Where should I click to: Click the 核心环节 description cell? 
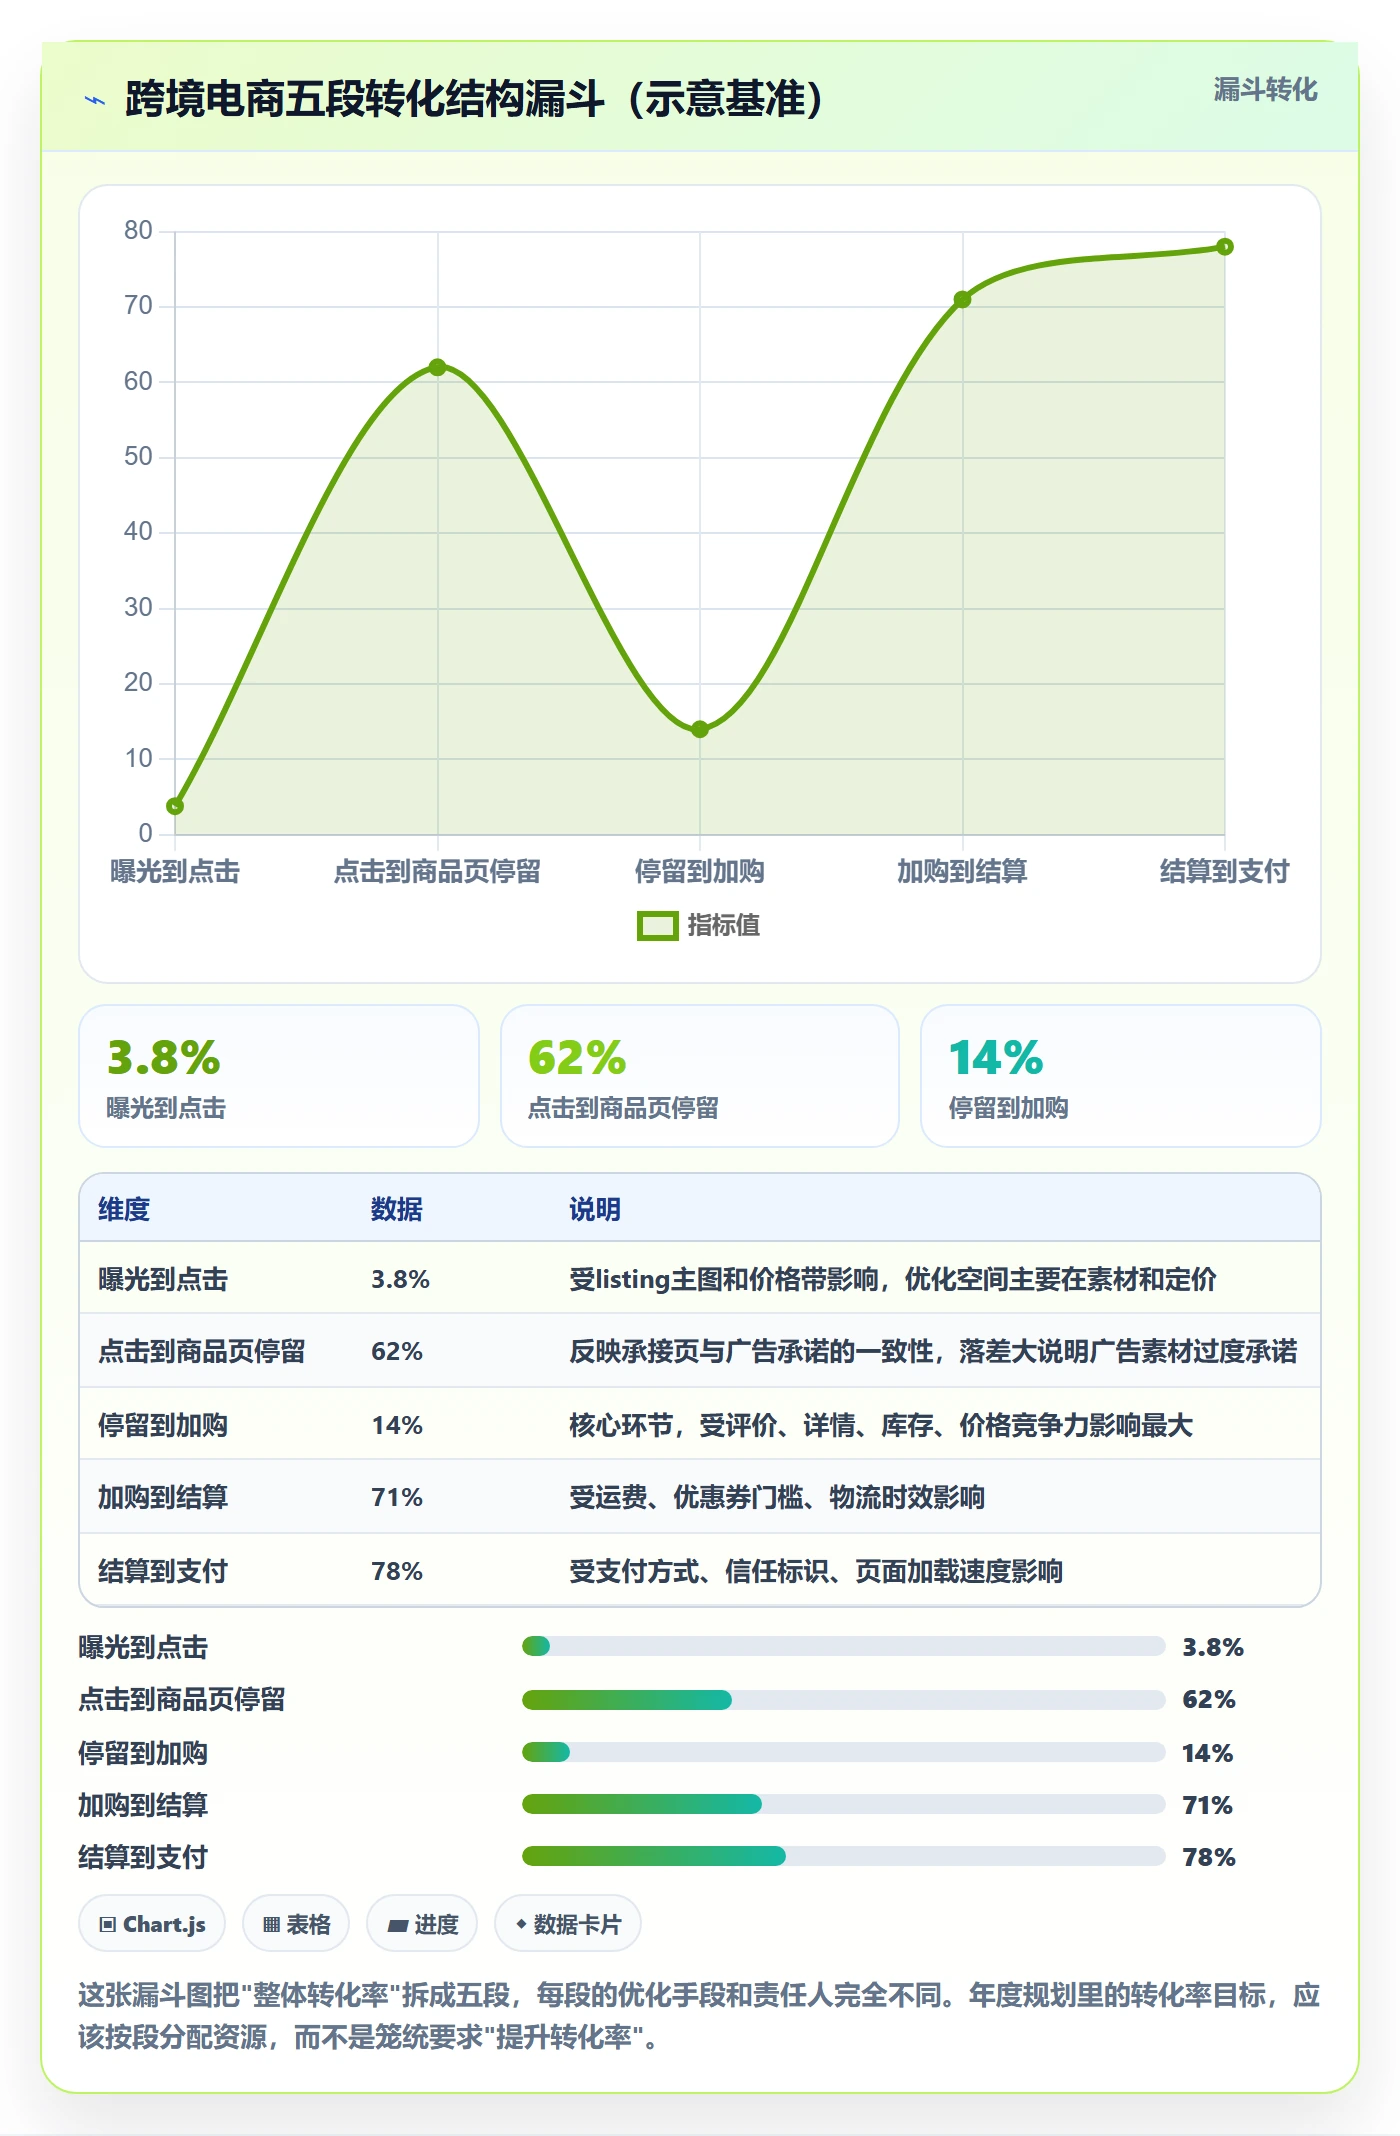point(881,1425)
